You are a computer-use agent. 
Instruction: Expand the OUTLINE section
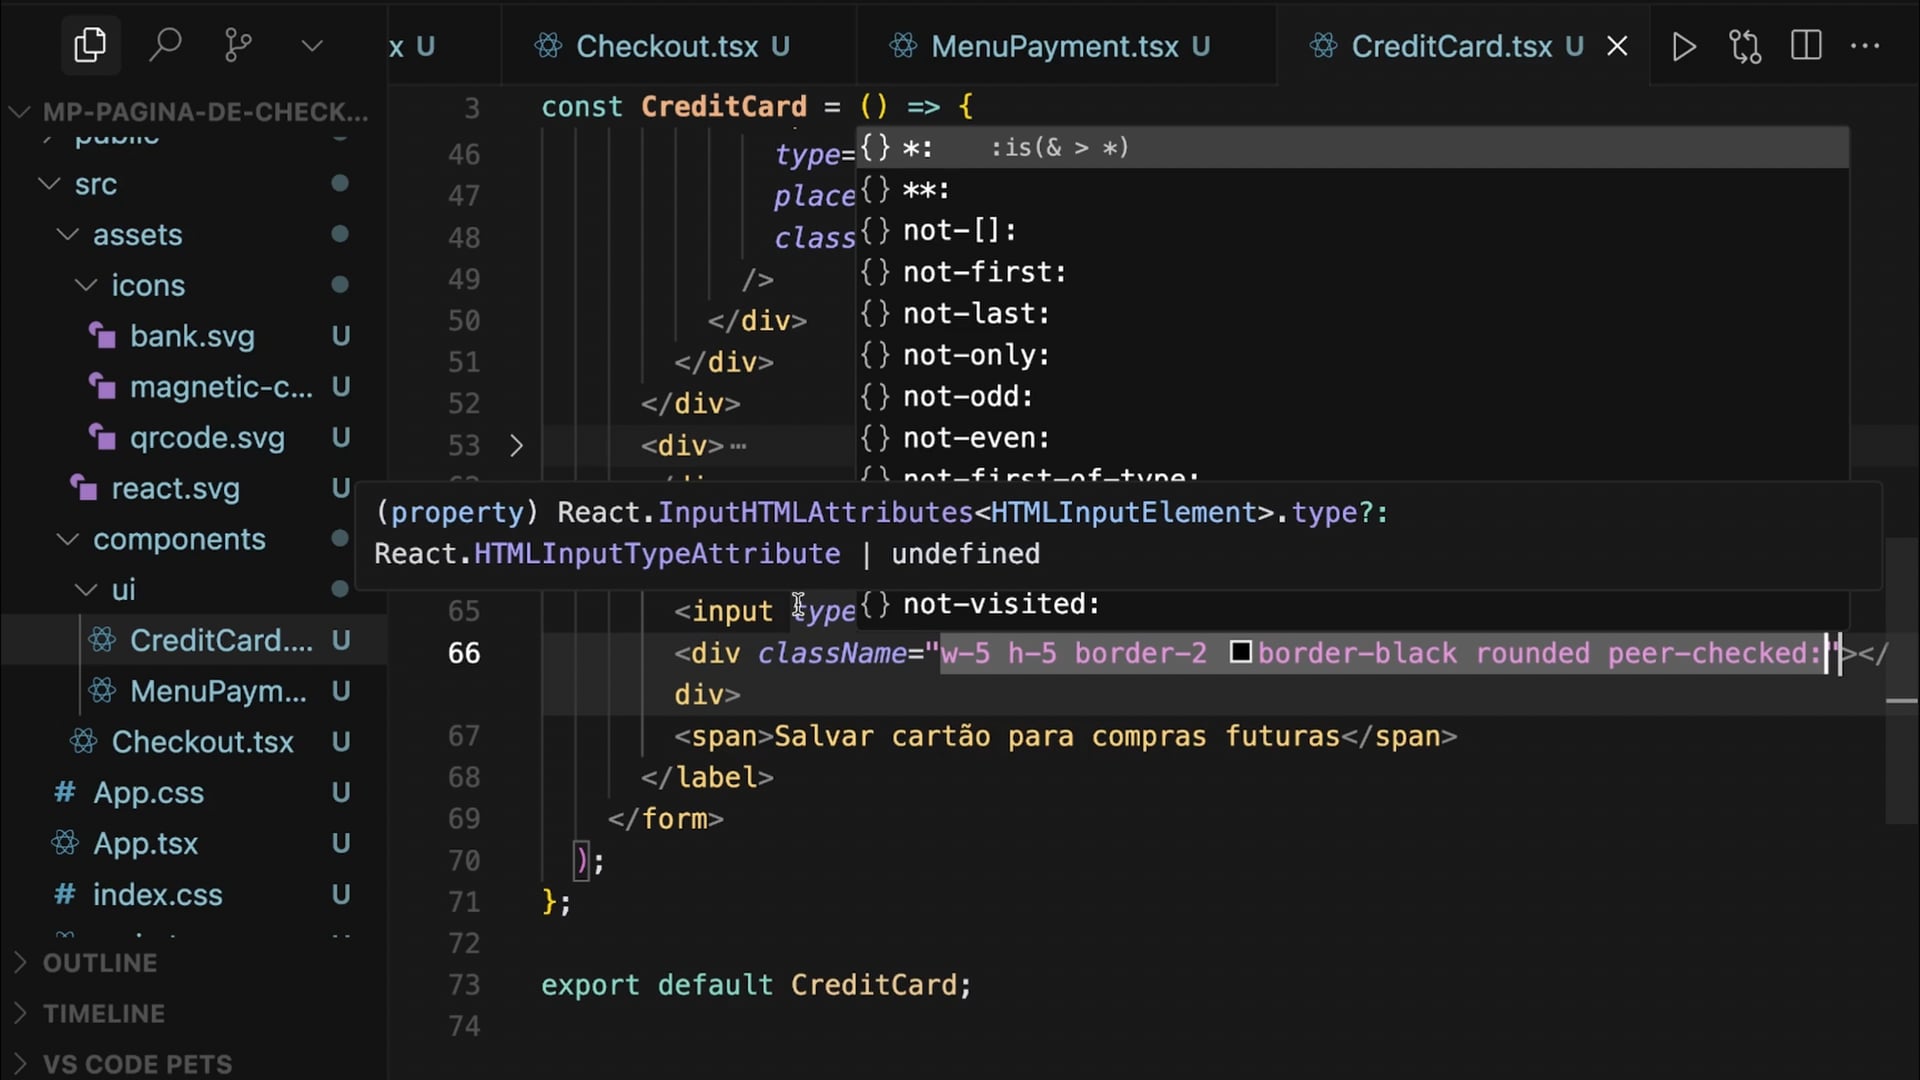(x=100, y=963)
